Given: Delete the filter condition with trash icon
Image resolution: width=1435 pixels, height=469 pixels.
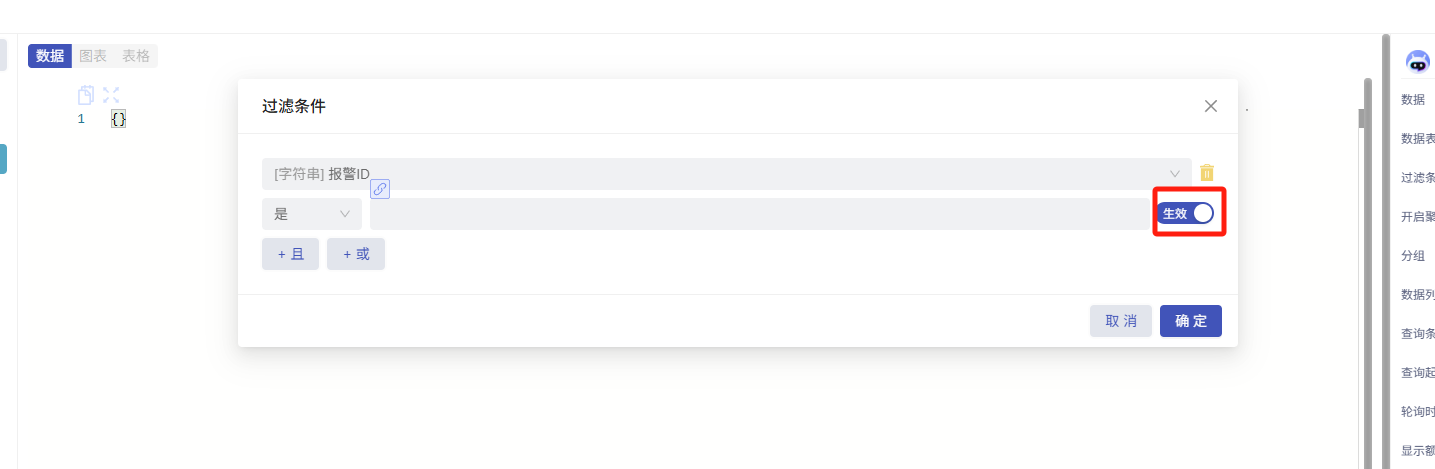Looking at the screenshot, I should point(1207,173).
